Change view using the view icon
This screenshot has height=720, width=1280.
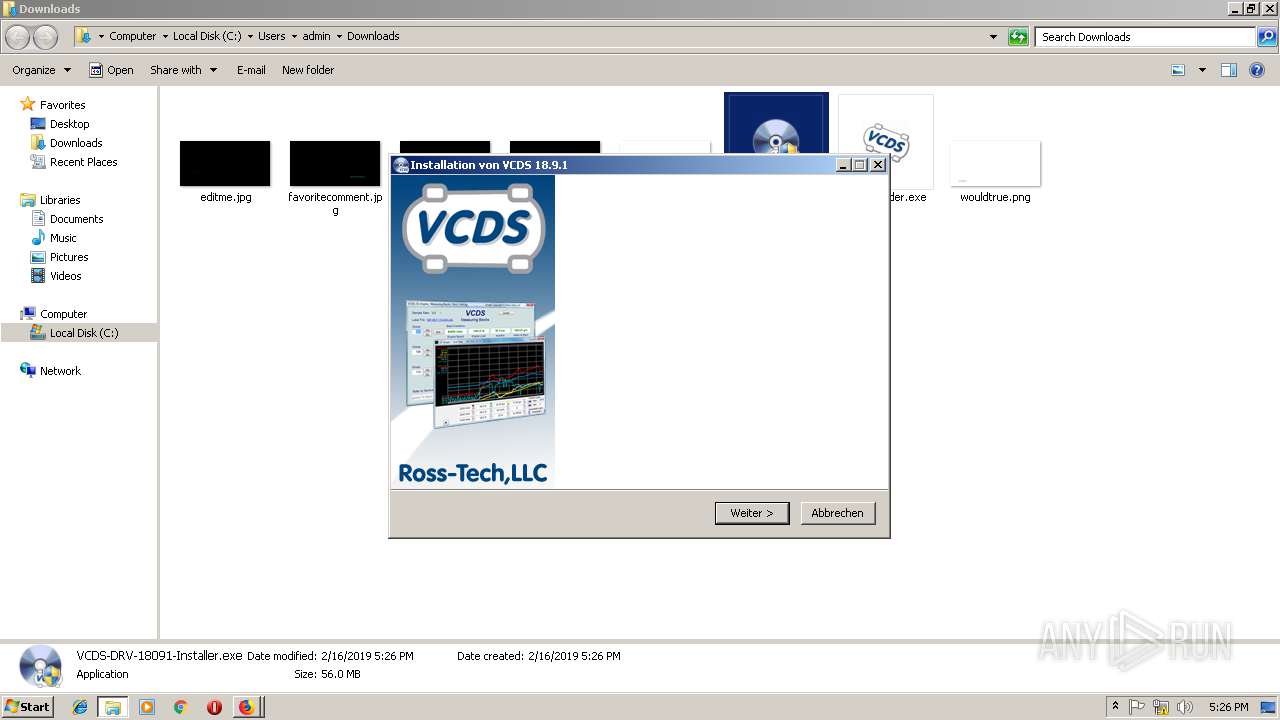coord(1178,70)
